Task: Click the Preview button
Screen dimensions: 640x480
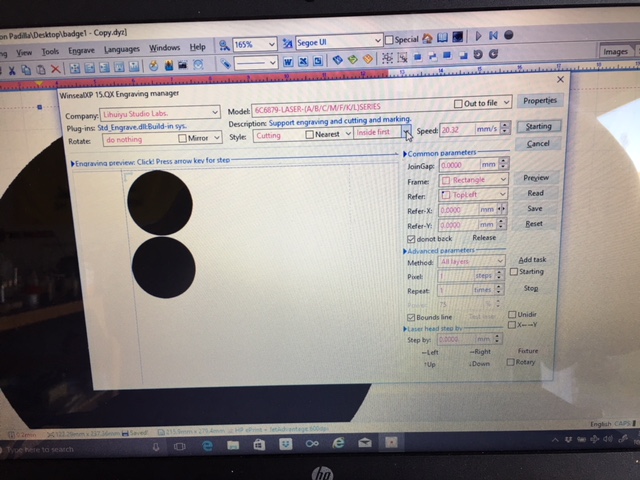Action: point(536,178)
